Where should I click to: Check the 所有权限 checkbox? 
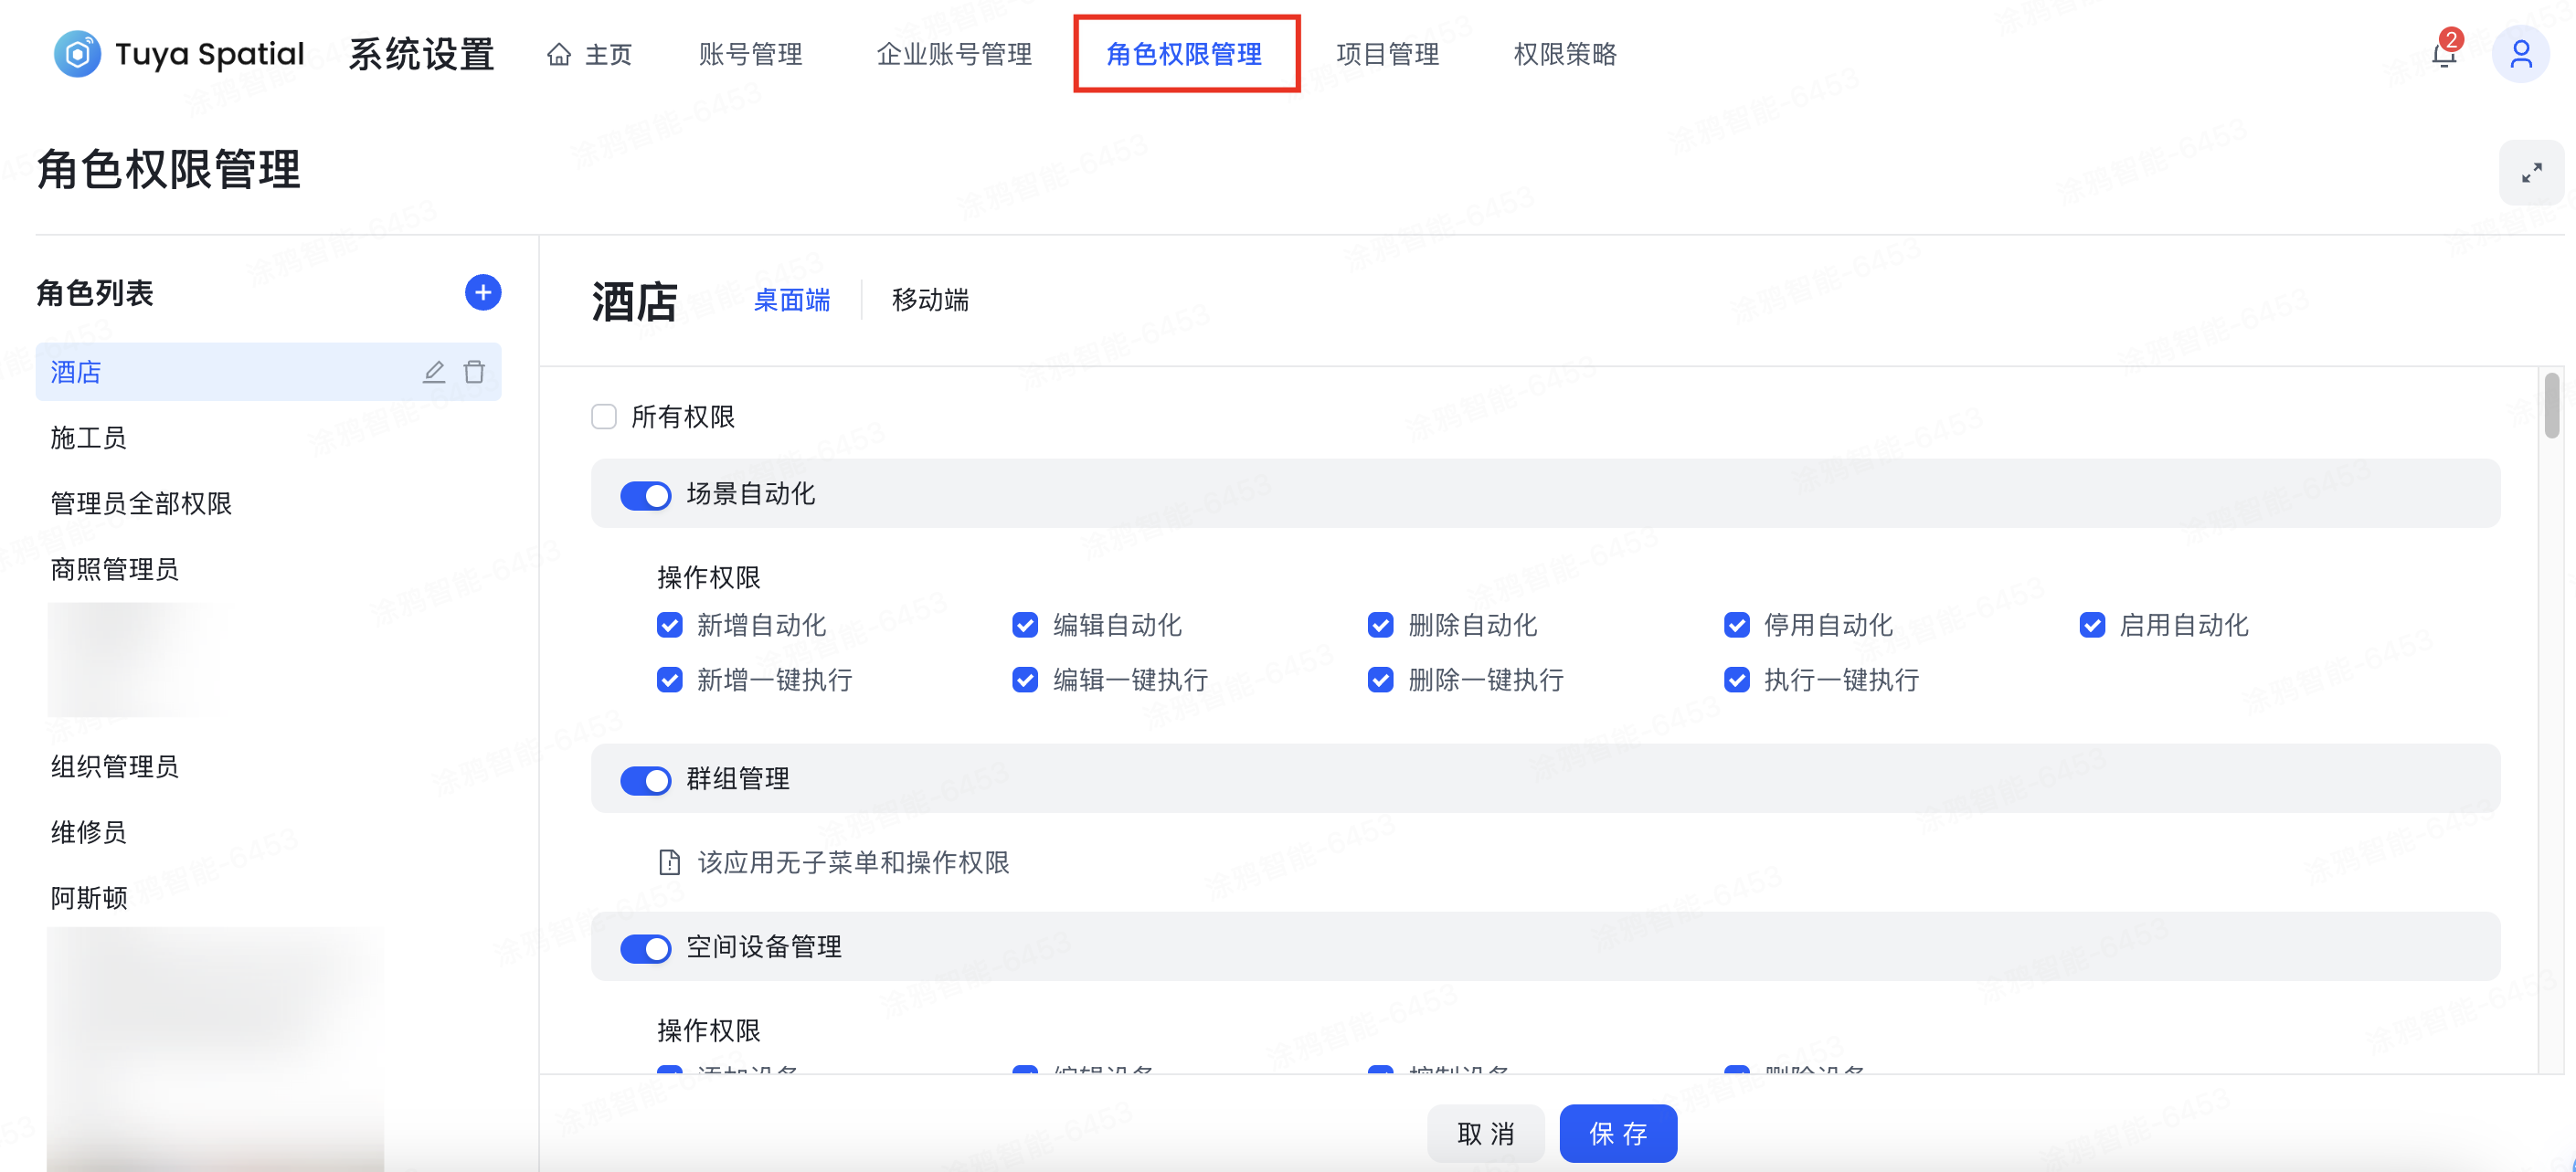pos(604,416)
